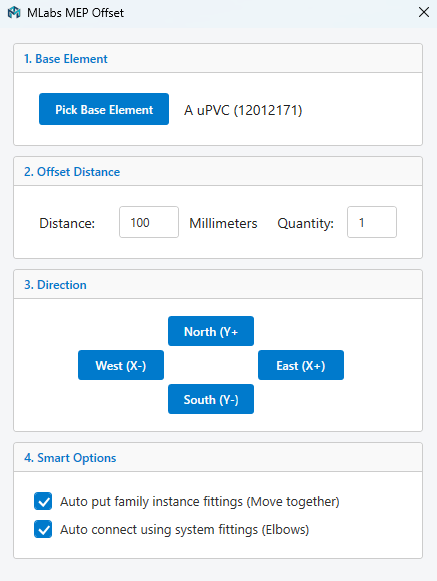Viewport: 437px width, 581px height.
Task: Click the Quantity: label
Action: click(305, 223)
